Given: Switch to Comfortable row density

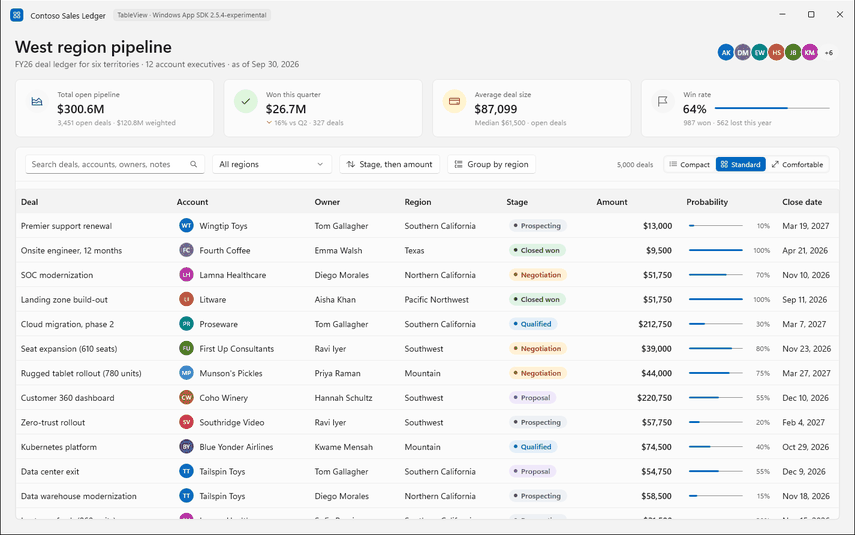Looking at the screenshot, I should 797,164.
